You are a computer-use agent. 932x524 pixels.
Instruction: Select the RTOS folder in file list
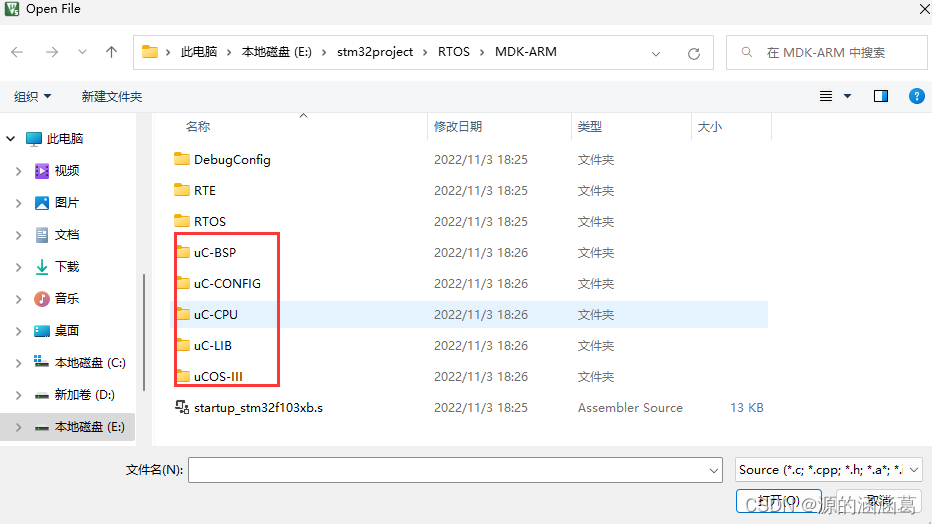pyautogui.click(x=210, y=222)
